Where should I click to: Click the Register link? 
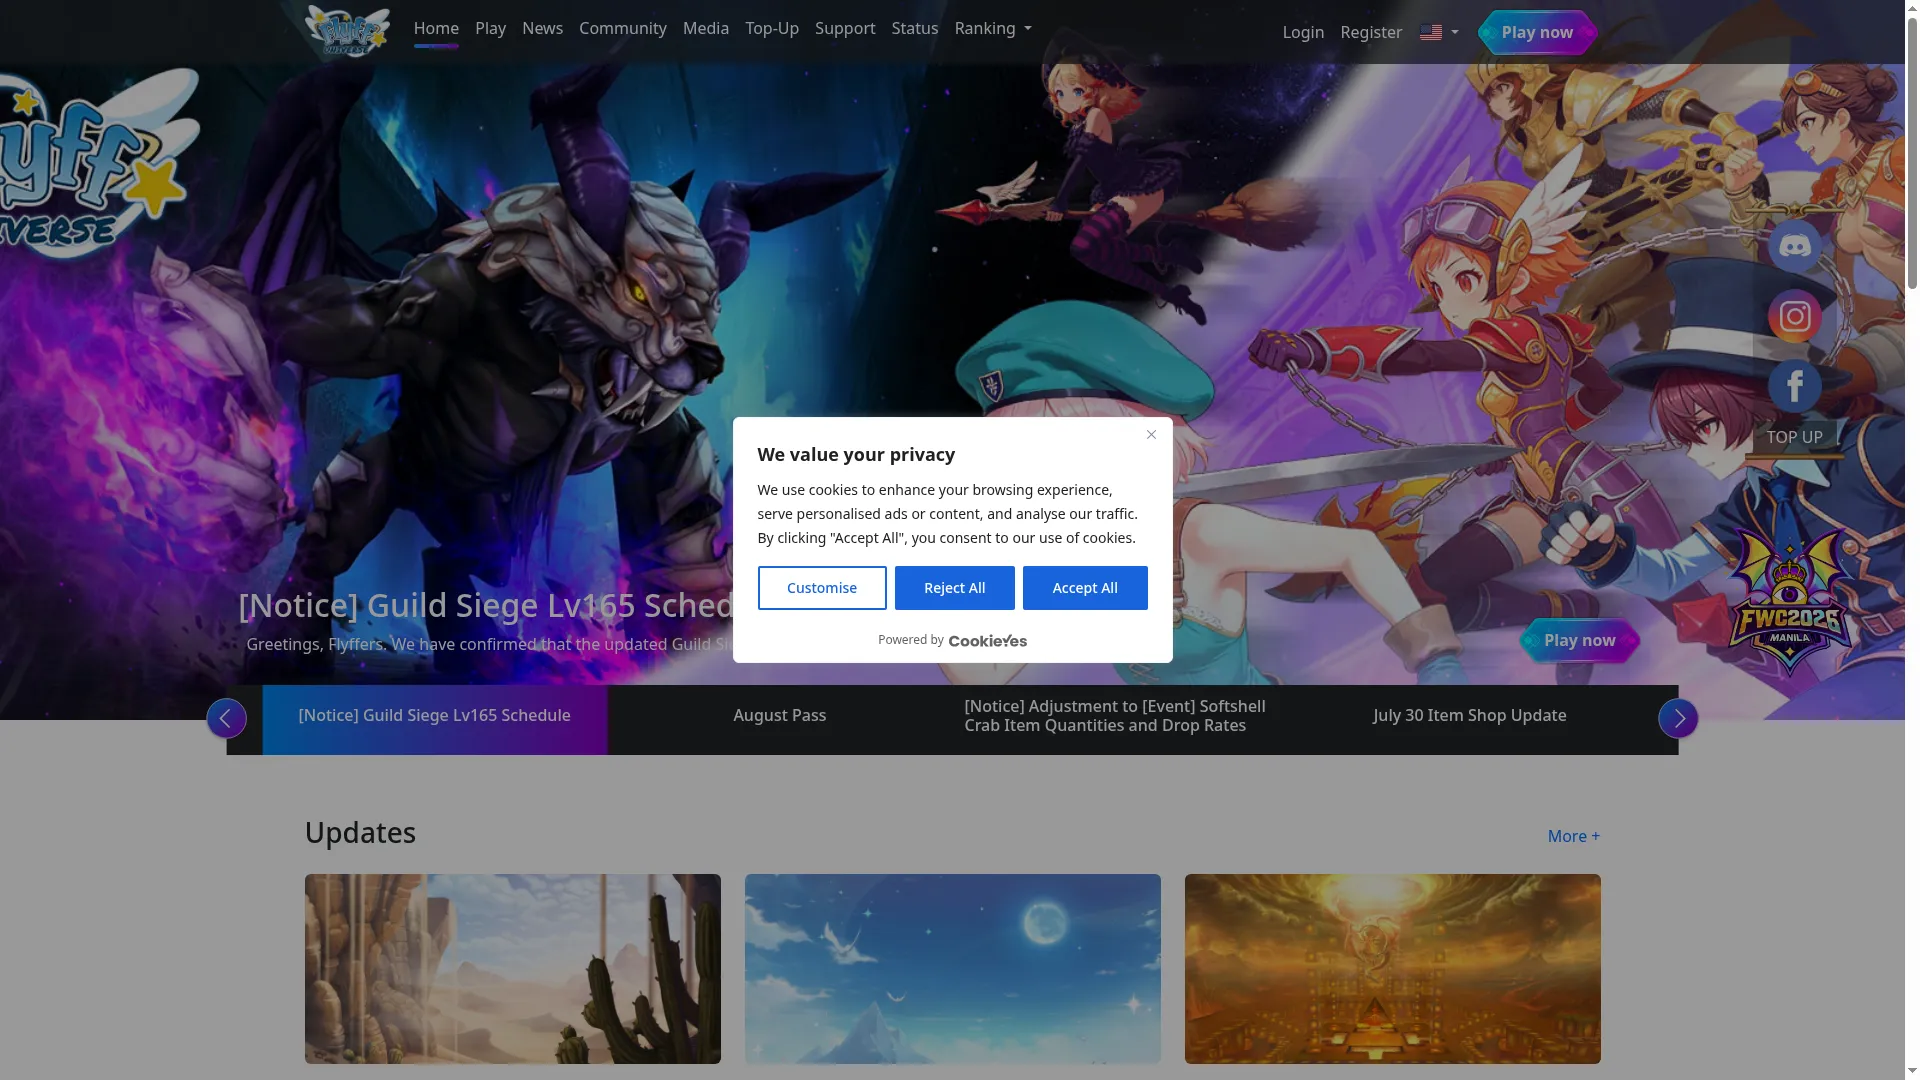pos(1370,32)
